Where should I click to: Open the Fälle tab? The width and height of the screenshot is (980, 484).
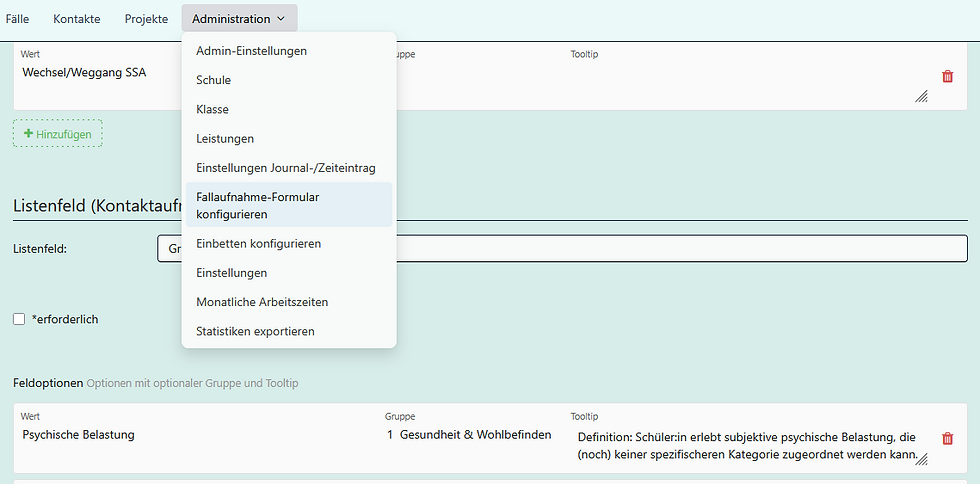pyautogui.click(x=18, y=19)
